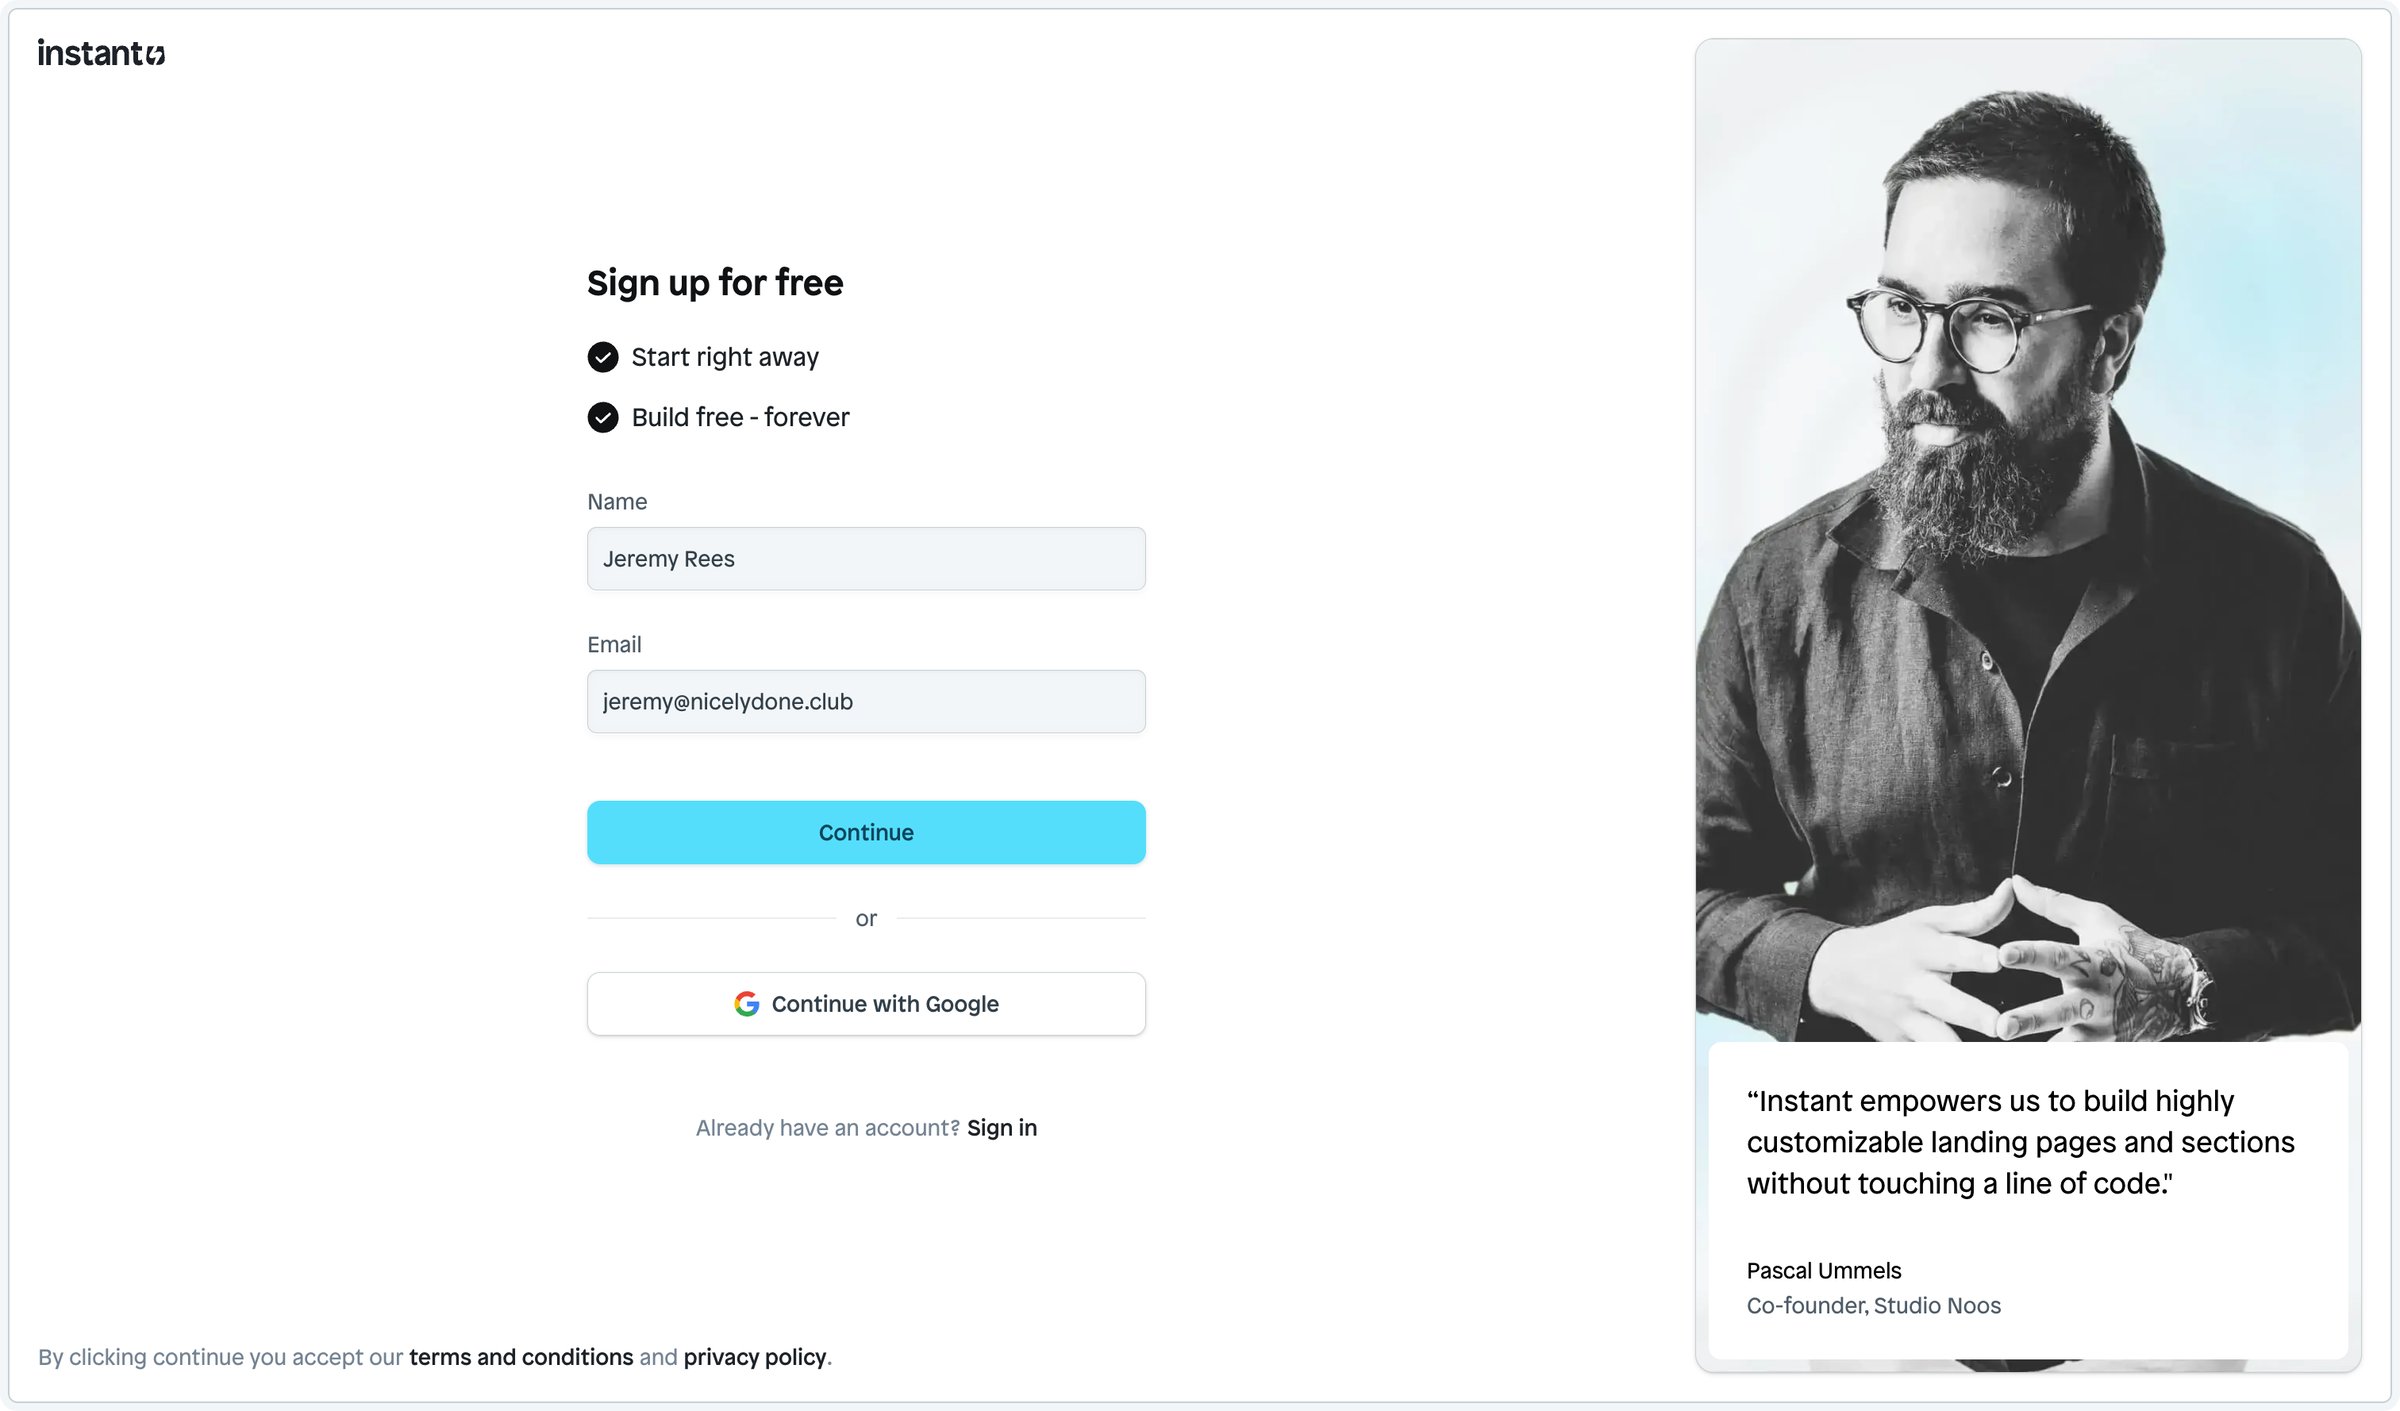The image size is (2400, 1411).
Task: Click the Google logo icon
Action: (746, 1004)
